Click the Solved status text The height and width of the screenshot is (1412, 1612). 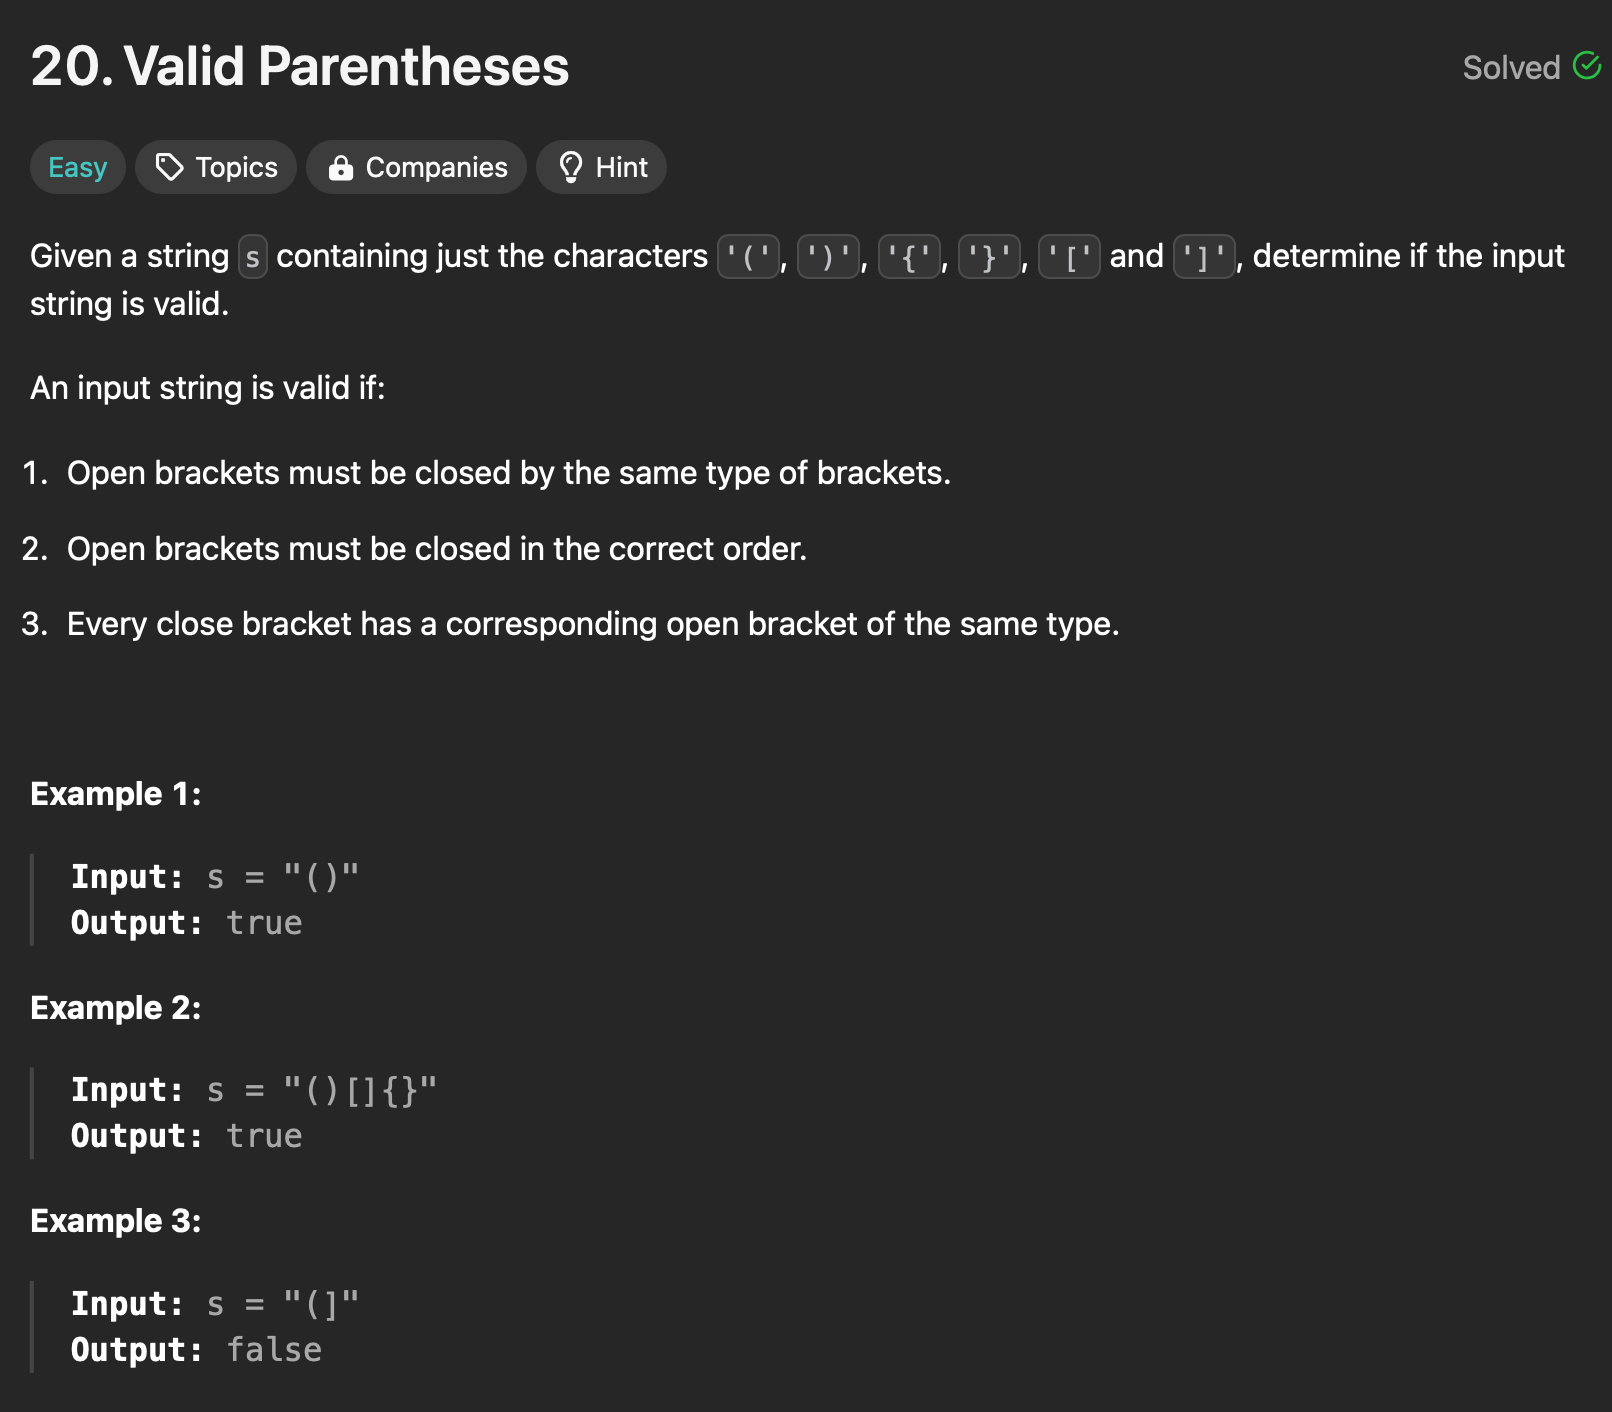[1511, 67]
